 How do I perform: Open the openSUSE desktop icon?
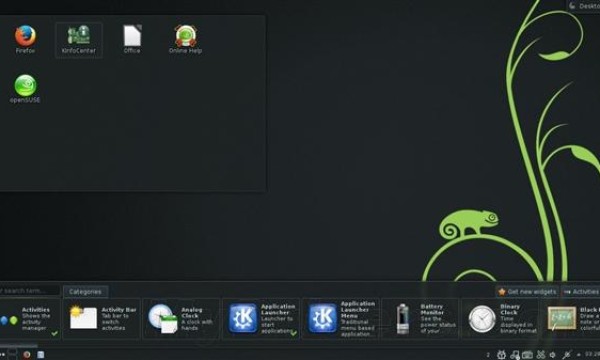tap(25, 89)
